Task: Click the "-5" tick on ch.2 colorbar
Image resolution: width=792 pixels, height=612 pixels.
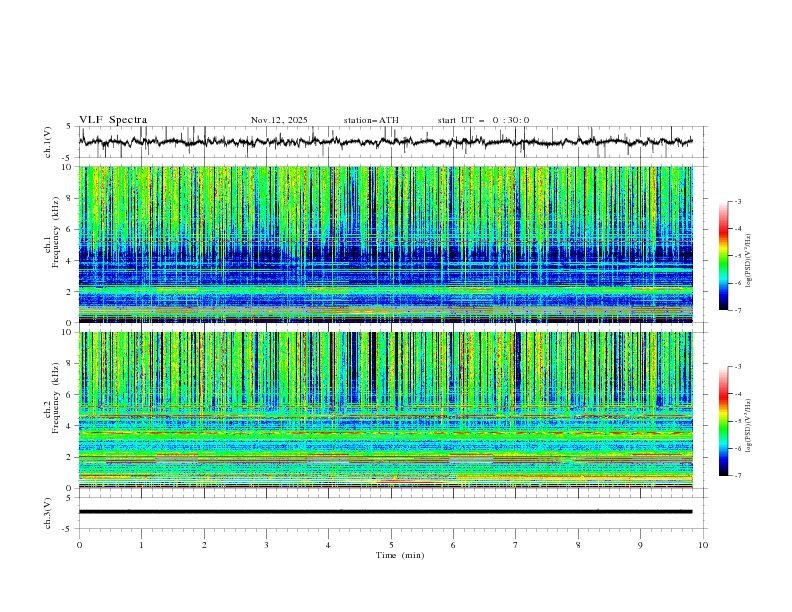Action: (x=737, y=421)
